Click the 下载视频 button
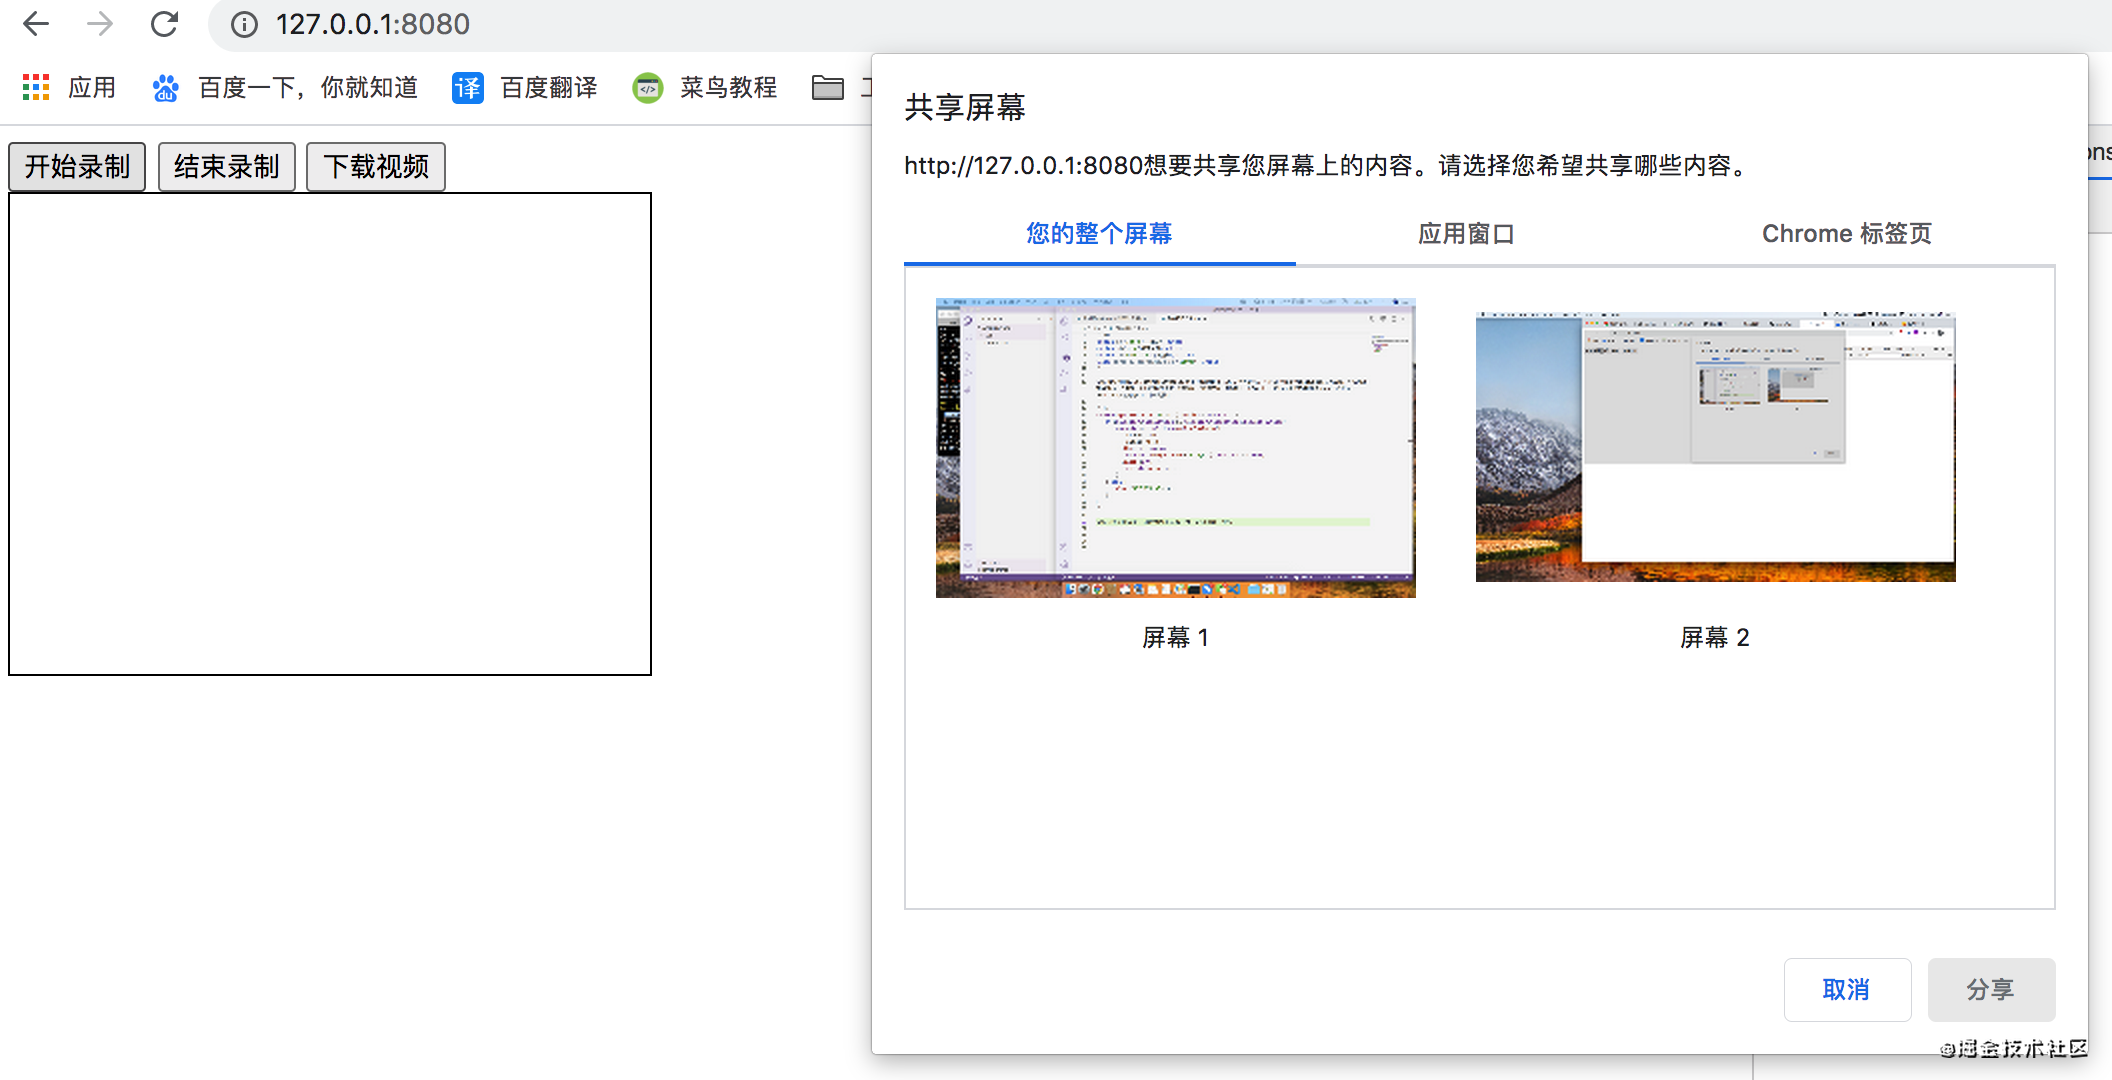 click(376, 166)
